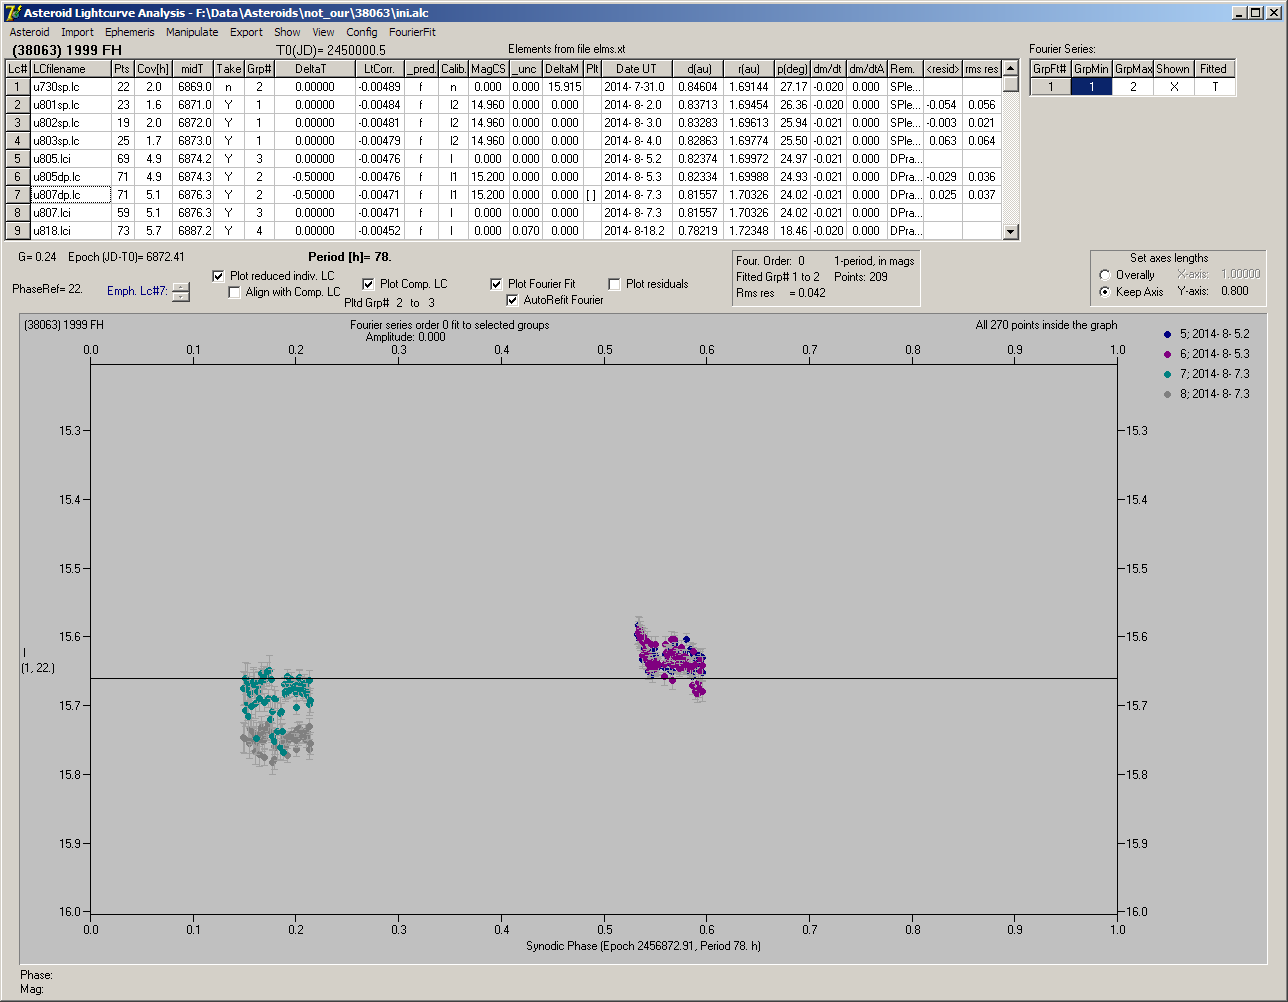Open the Manipulate menu
Screen dimensions: 1288x1002
pyautogui.click(x=192, y=32)
